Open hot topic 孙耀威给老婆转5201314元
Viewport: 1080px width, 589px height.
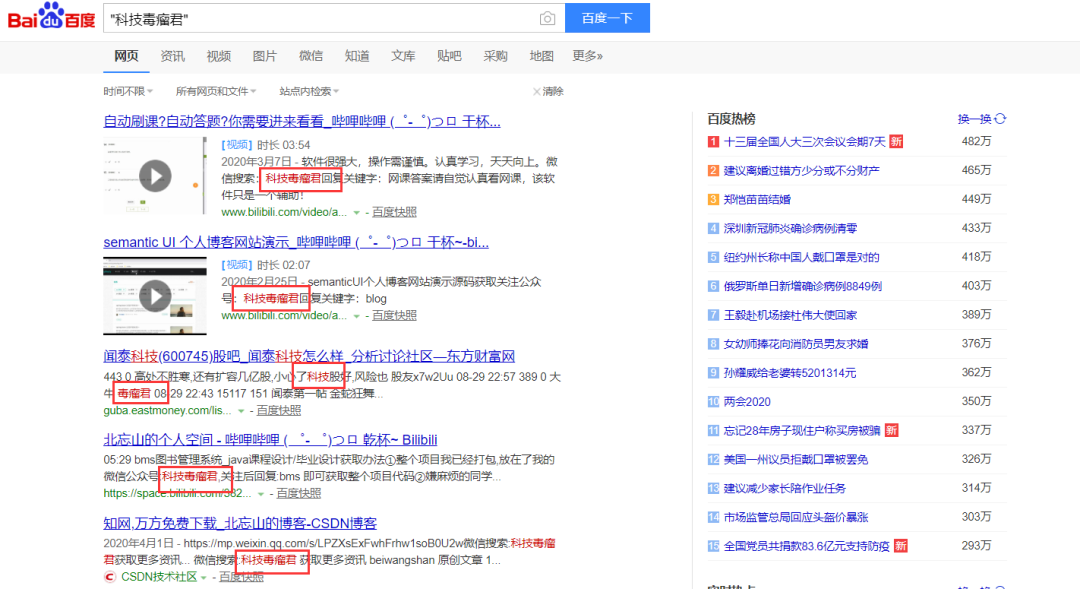coord(789,373)
